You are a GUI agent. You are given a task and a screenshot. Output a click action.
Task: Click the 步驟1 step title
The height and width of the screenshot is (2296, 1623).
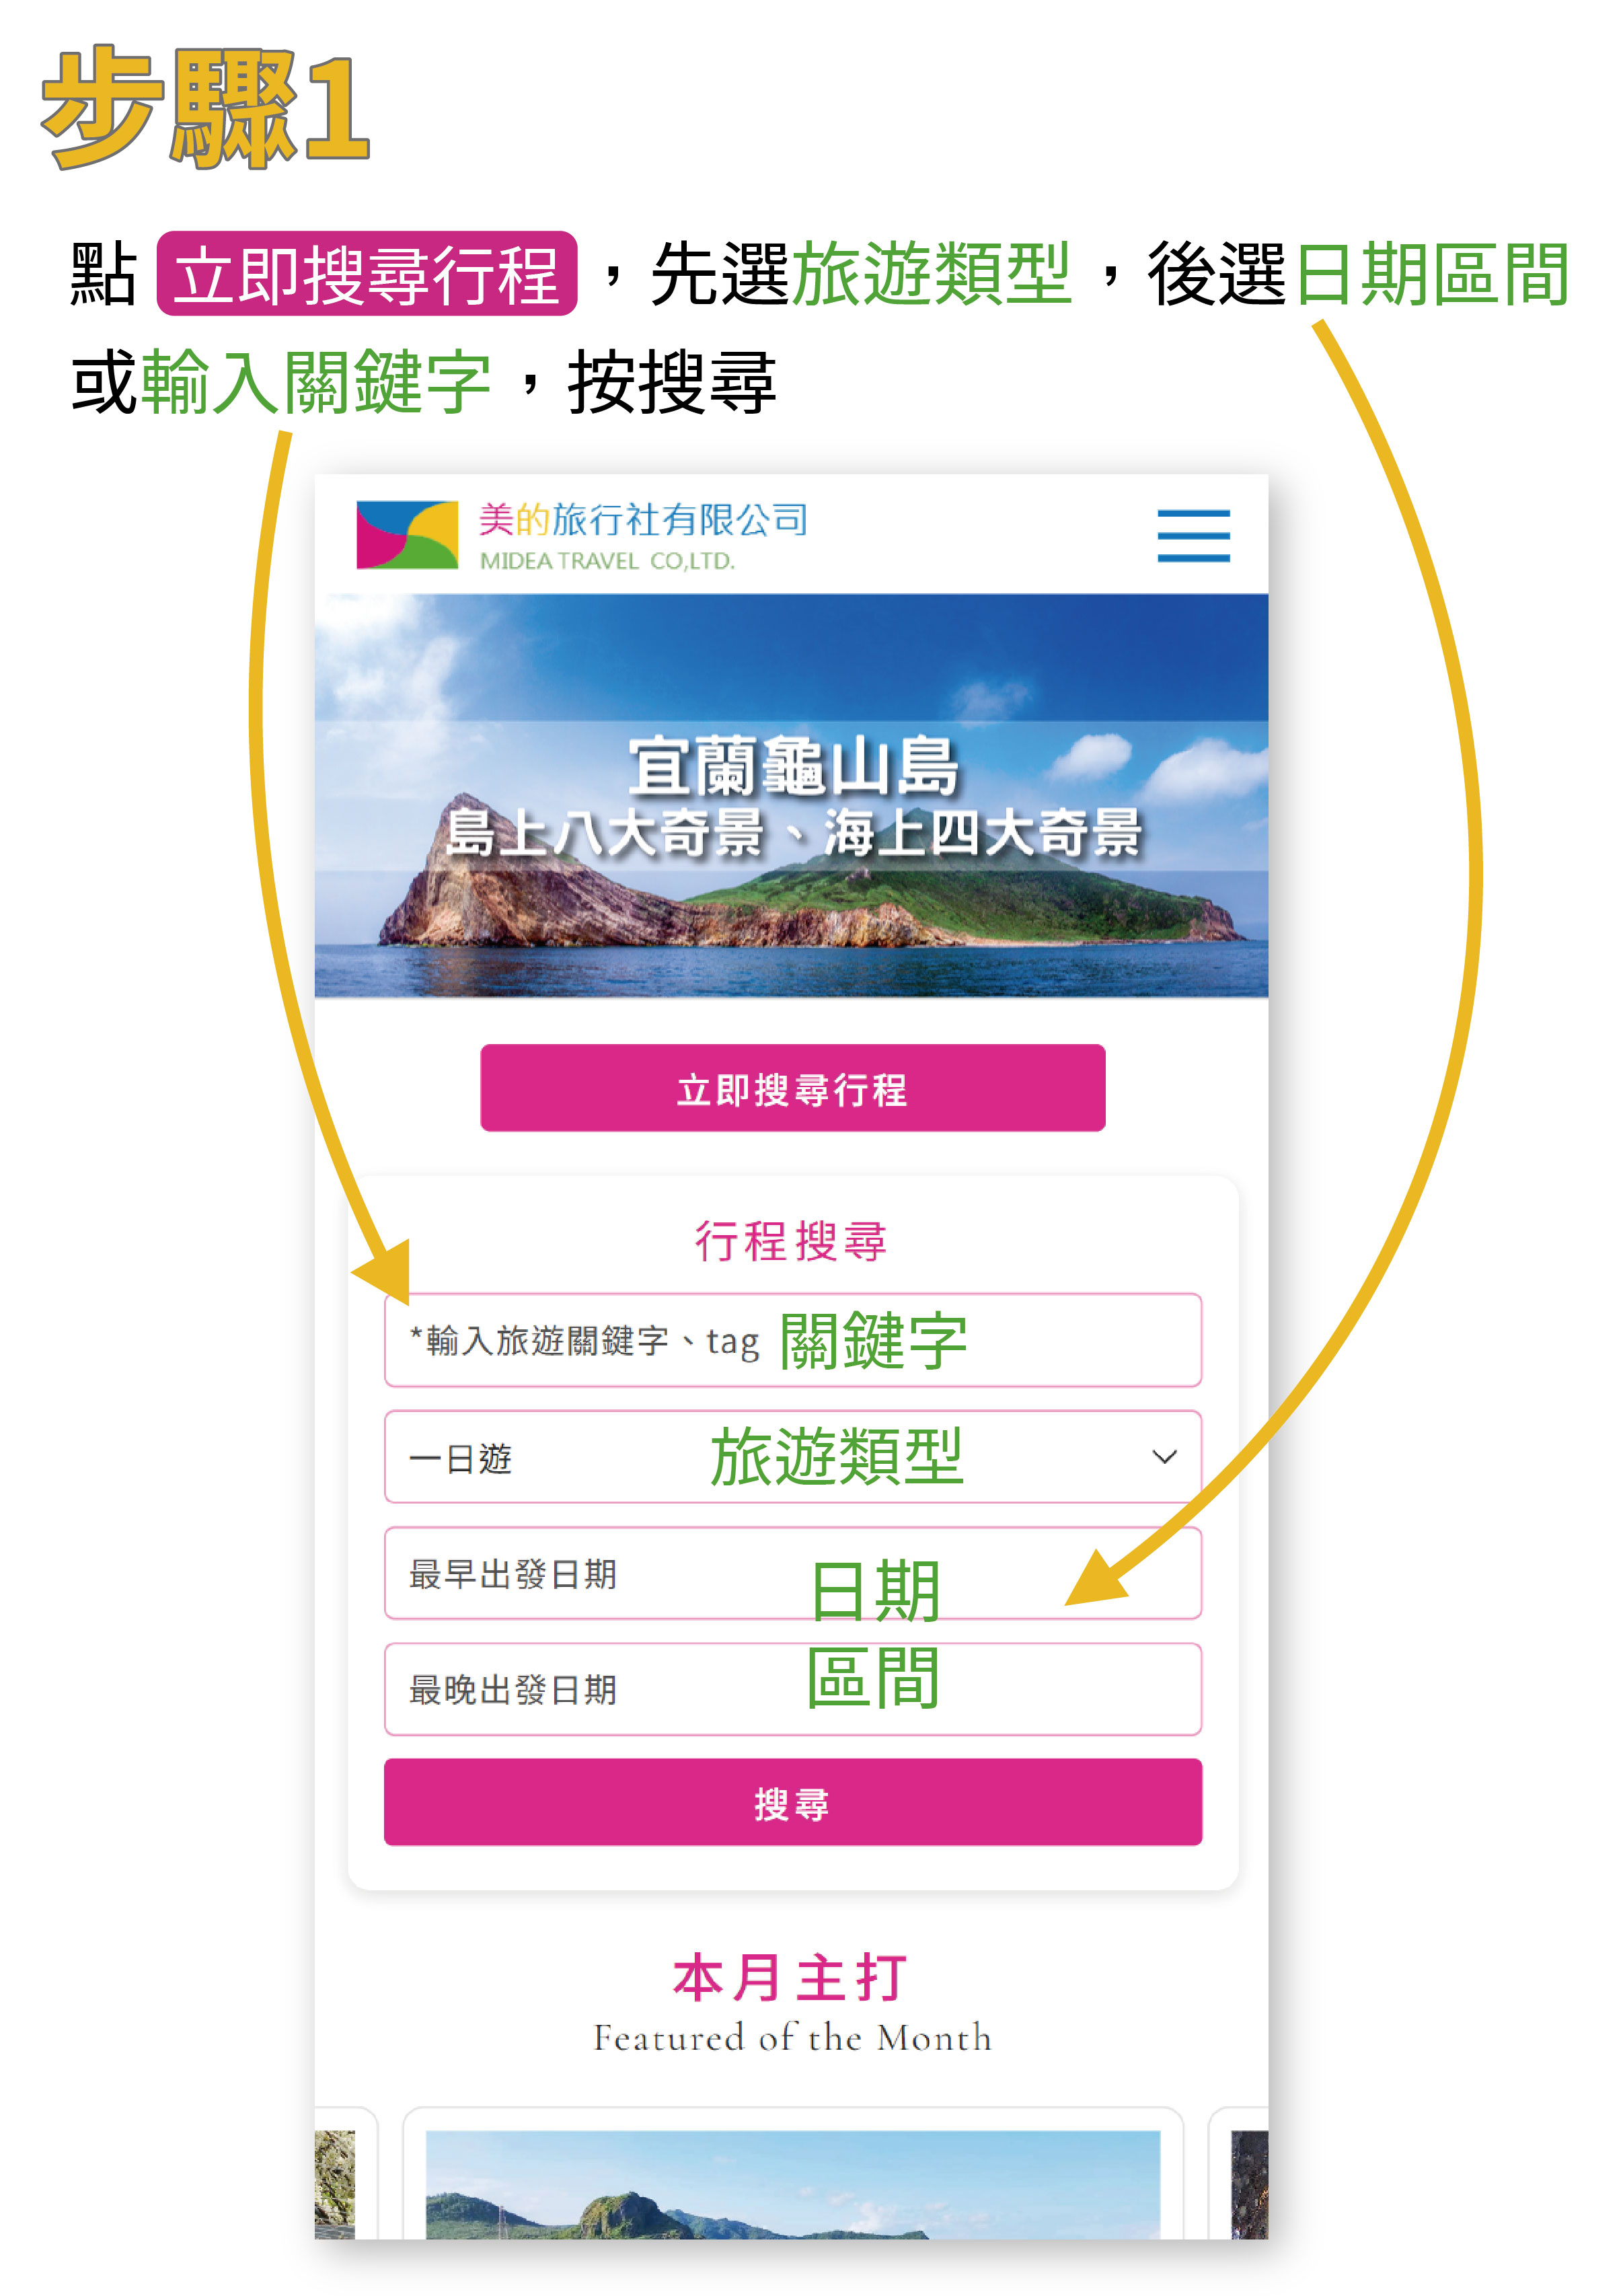[206, 107]
